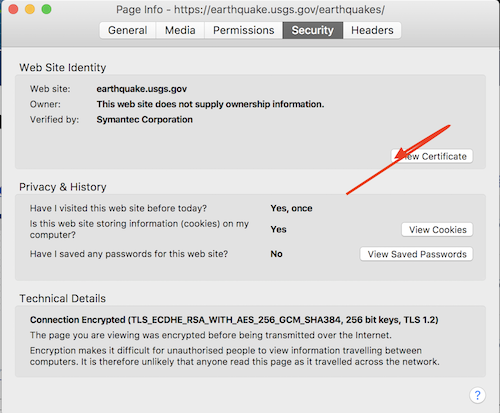Click the 'Have I visited this web site' question
Screen dimensions: 500x413
pos(118,208)
